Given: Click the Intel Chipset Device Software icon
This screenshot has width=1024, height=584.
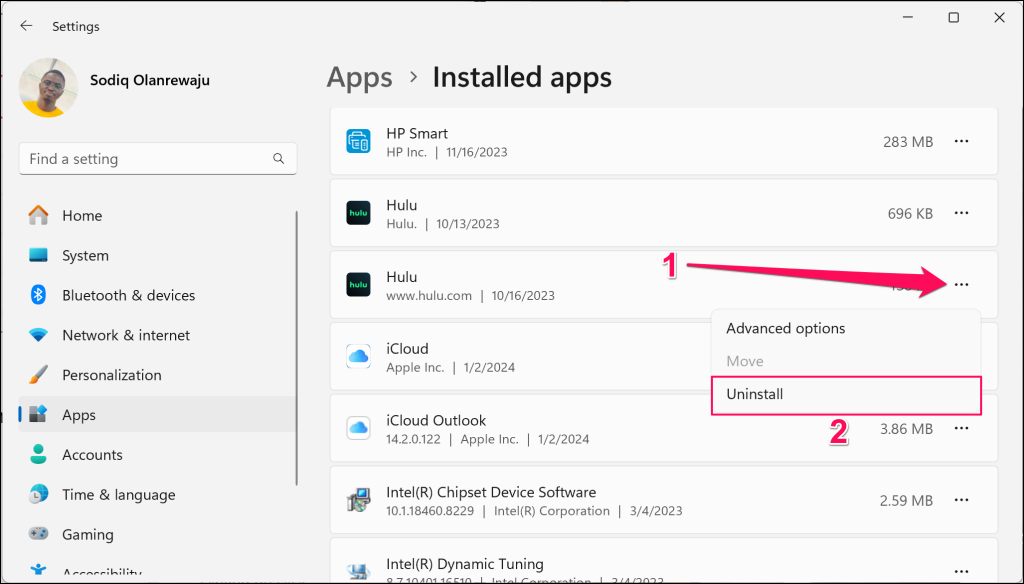Looking at the screenshot, I should (358, 500).
